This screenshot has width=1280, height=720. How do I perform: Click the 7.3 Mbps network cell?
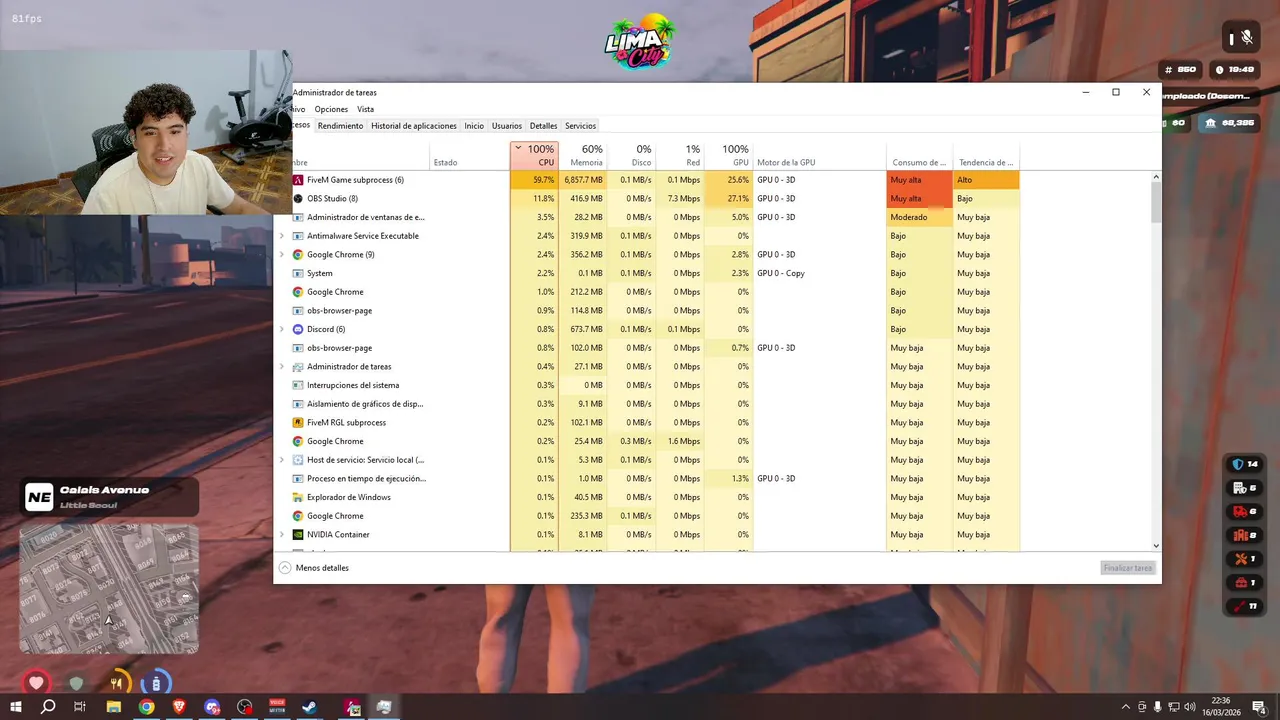coord(680,198)
